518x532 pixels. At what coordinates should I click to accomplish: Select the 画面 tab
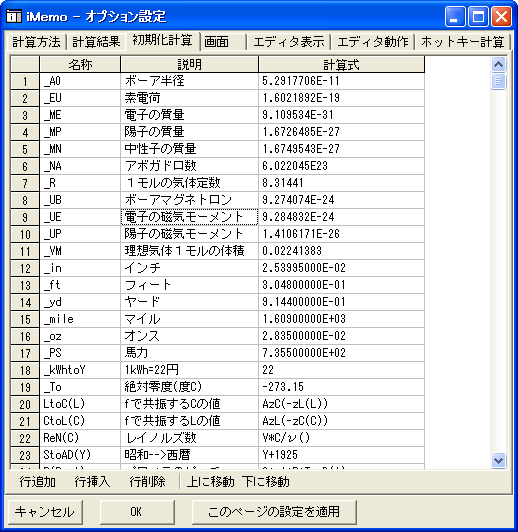pos(224,42)
